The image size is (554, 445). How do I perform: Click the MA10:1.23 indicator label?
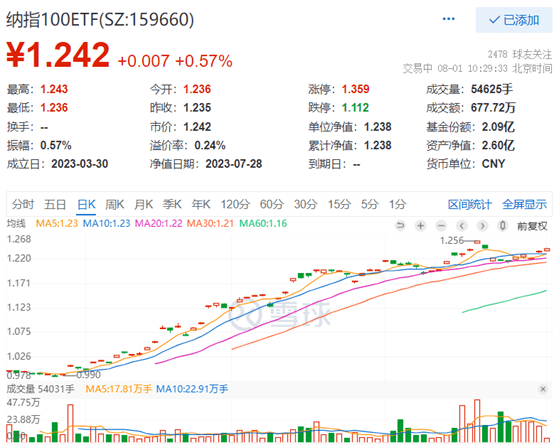click(x=107, y=223)
